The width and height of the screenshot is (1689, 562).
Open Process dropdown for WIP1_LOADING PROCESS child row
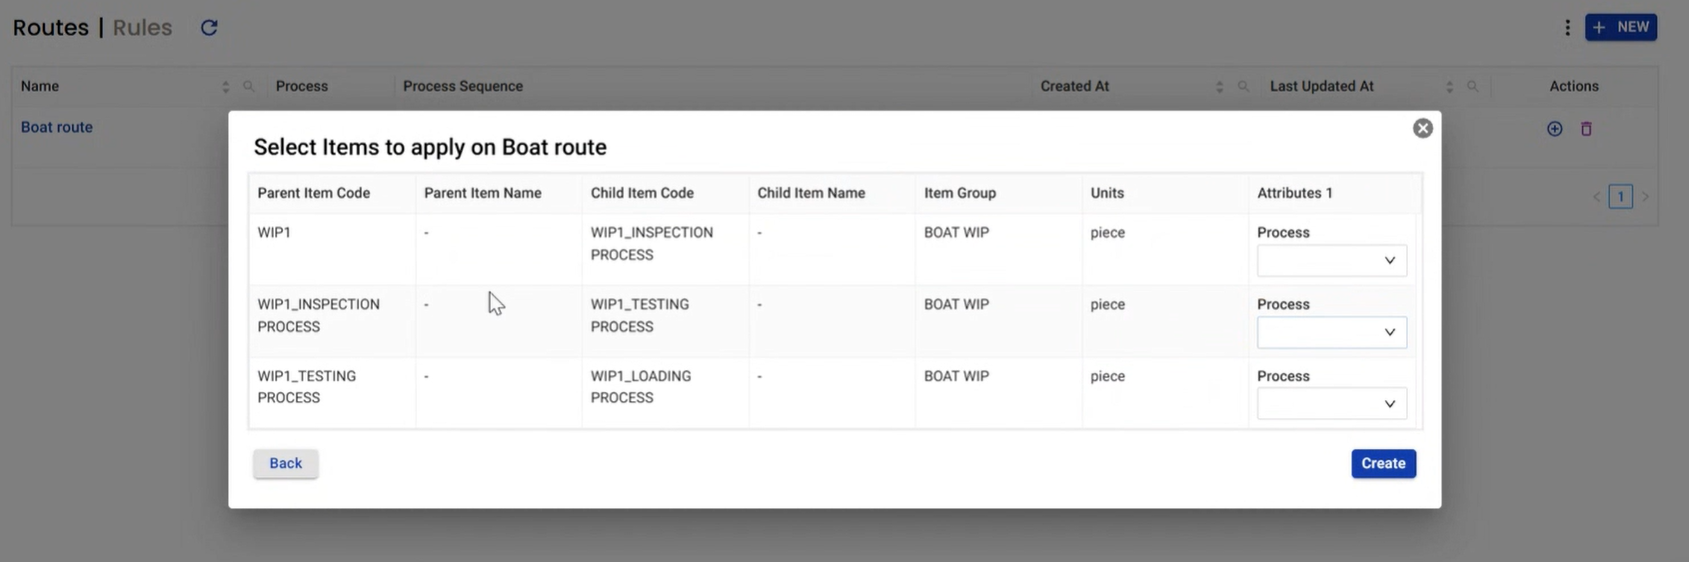1331,404
